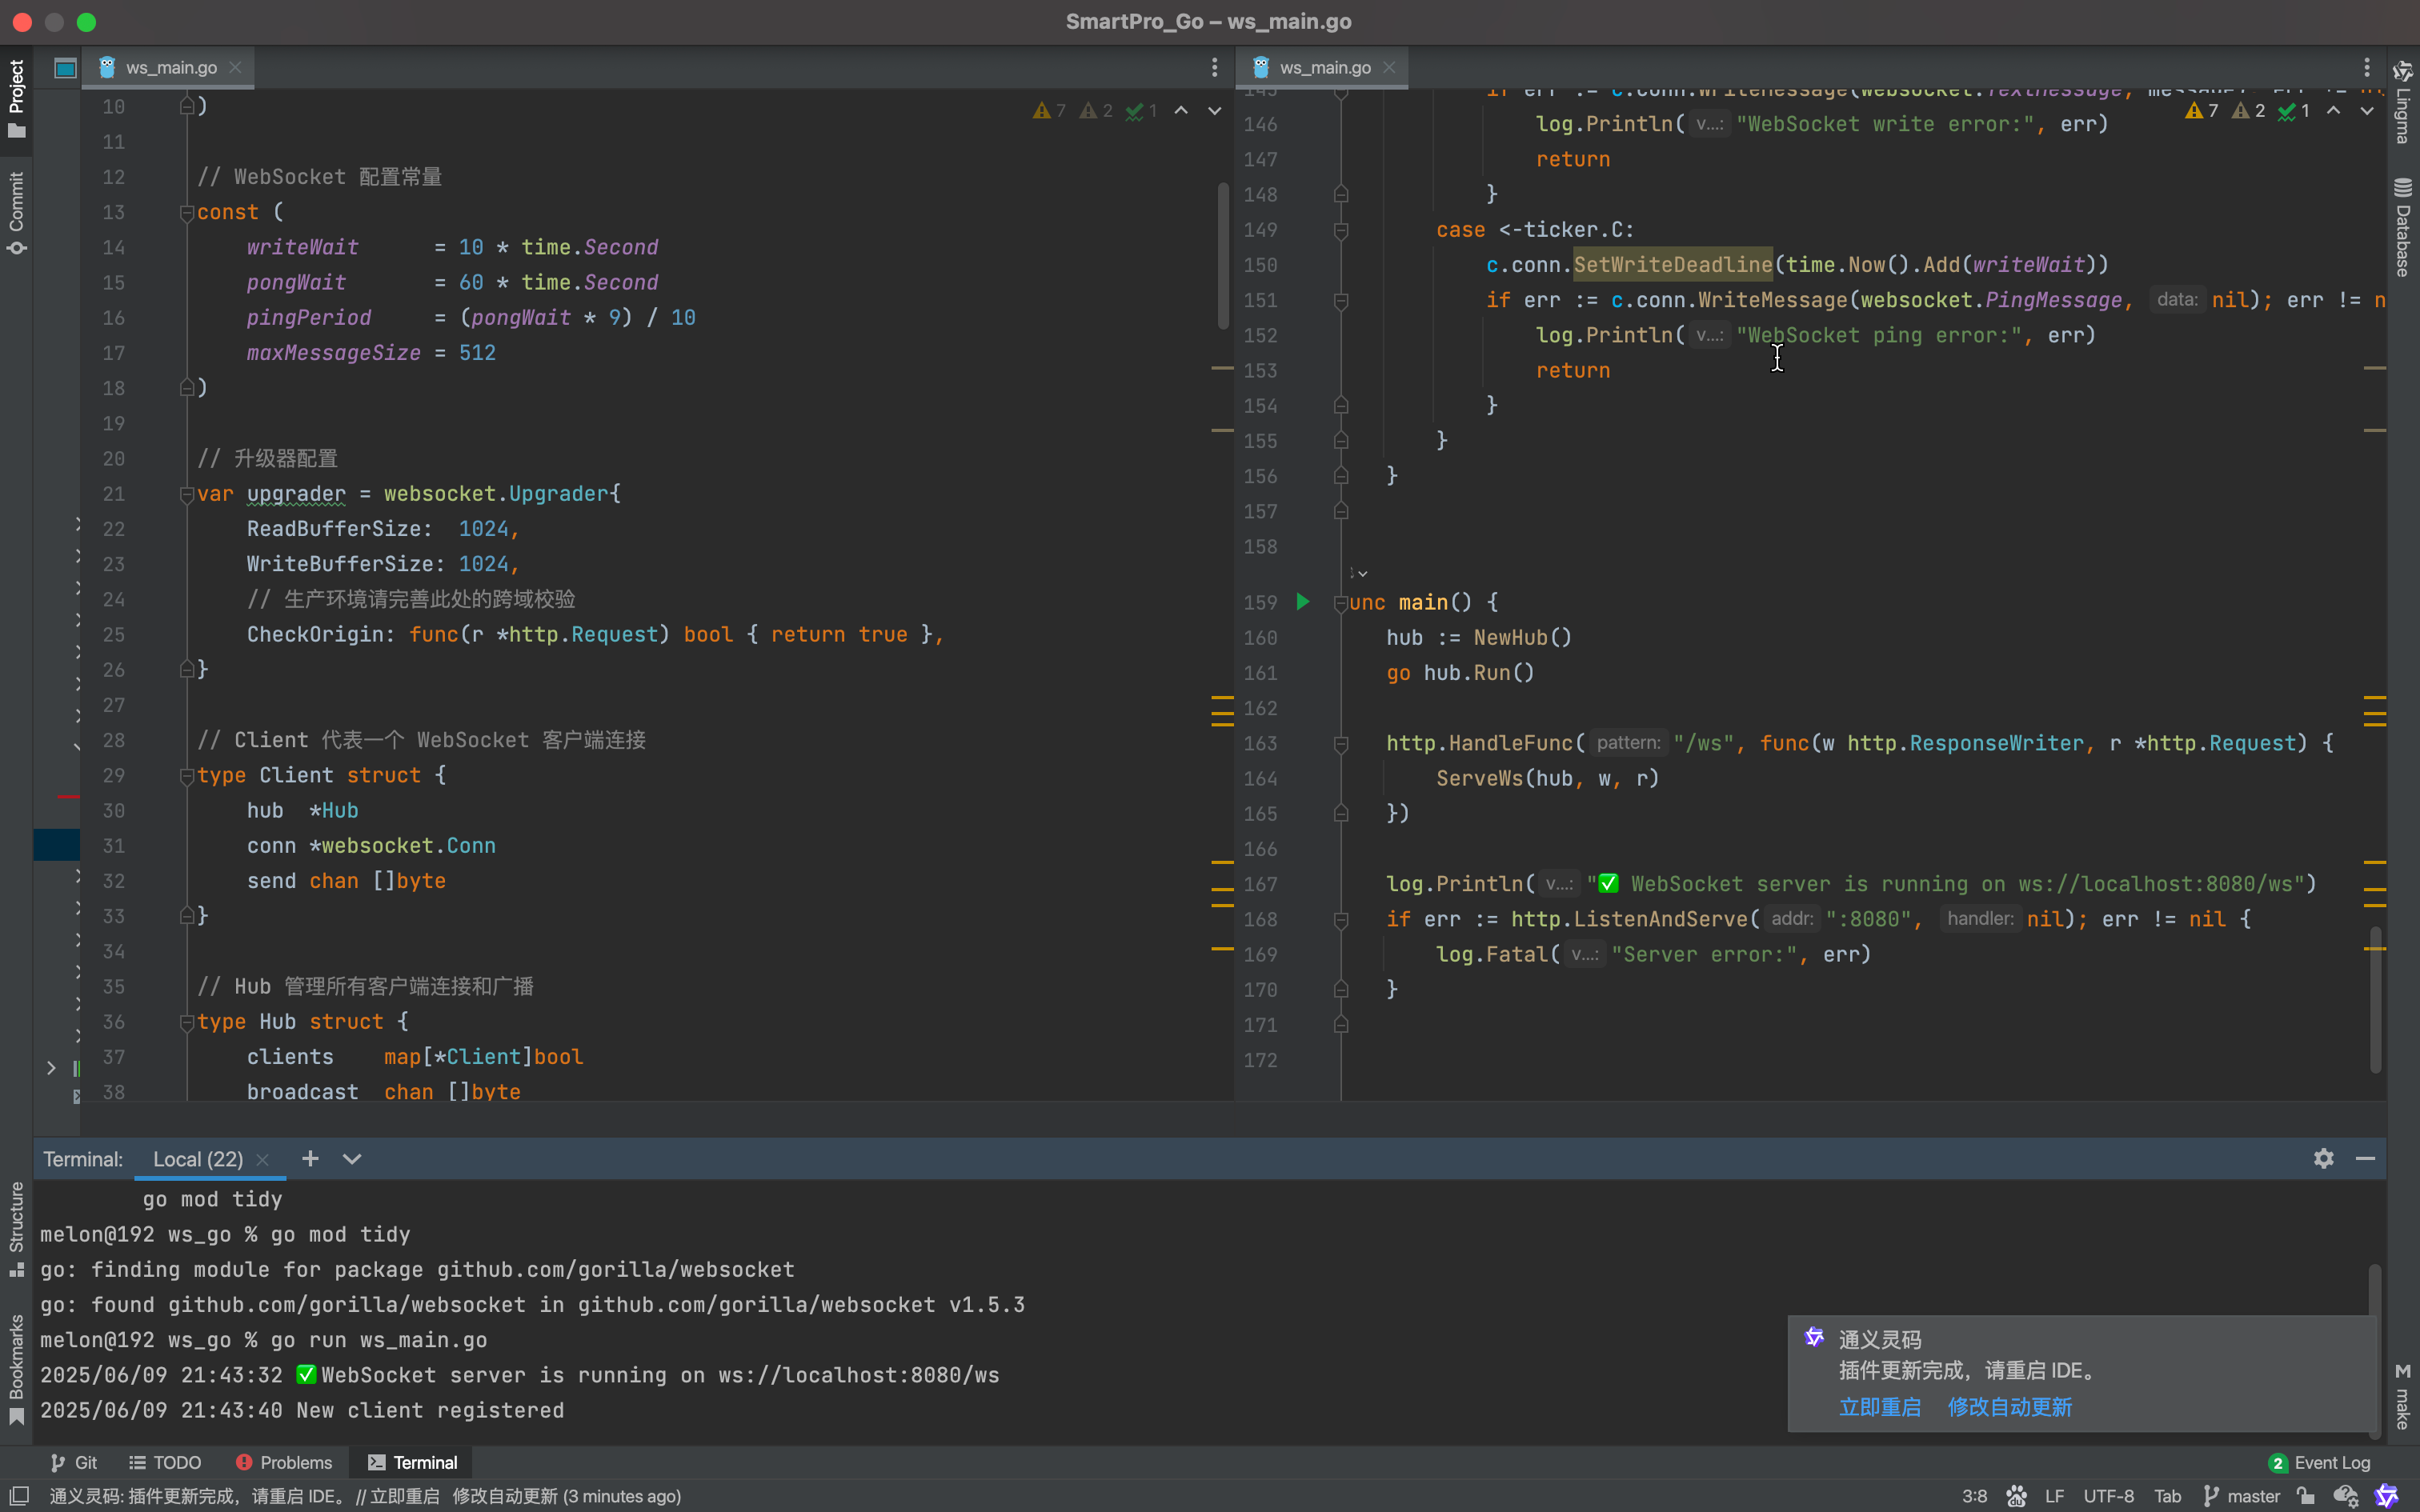Click the Baidu paw status bar icon

tap(2016, 1496)
